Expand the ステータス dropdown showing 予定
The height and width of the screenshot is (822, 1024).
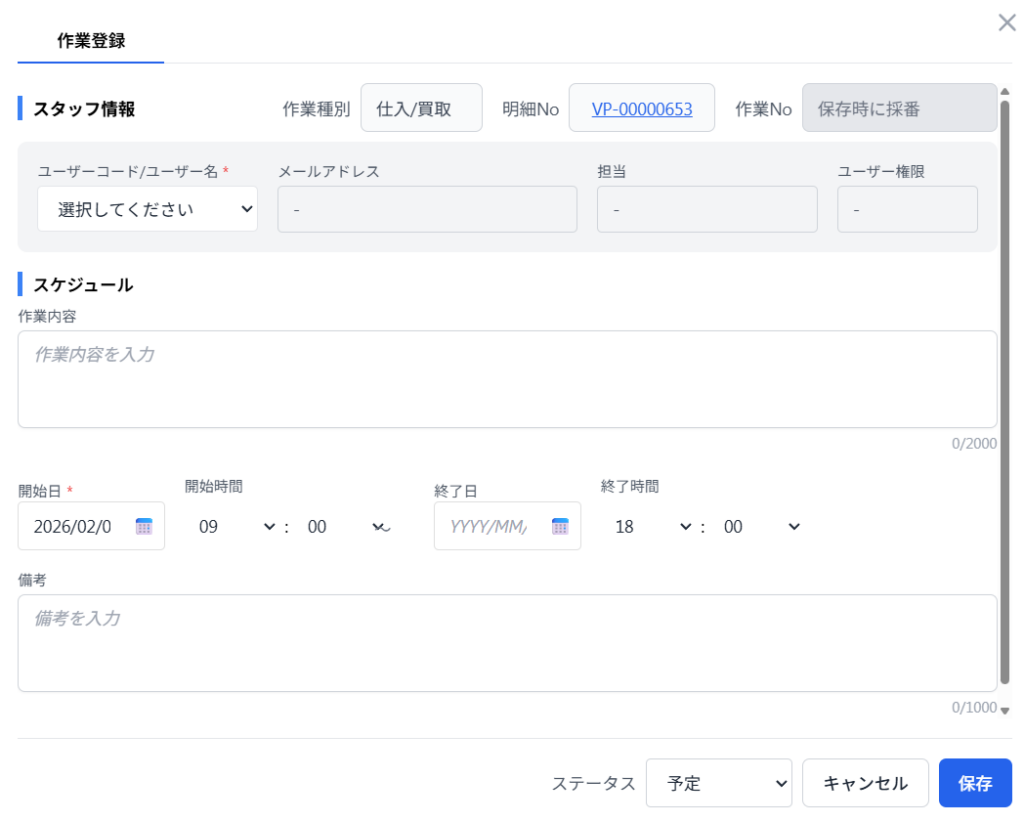(x=718, y=783)
